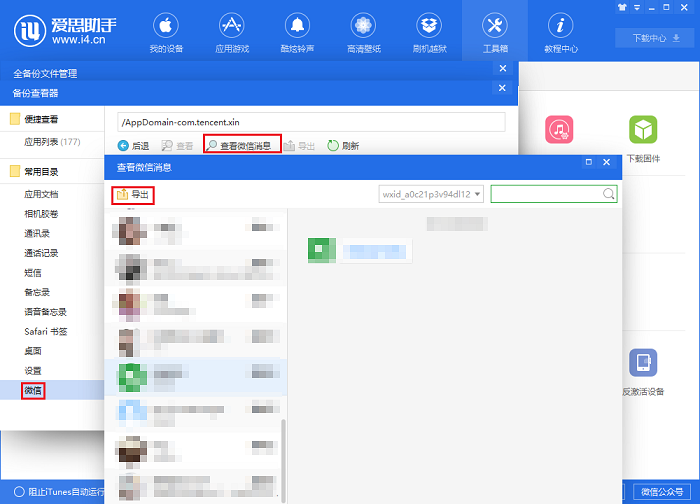Open the title bar dropdown menu icon
Image resolution: width=700 pixels, height=504 pixels.
[637, 7]
